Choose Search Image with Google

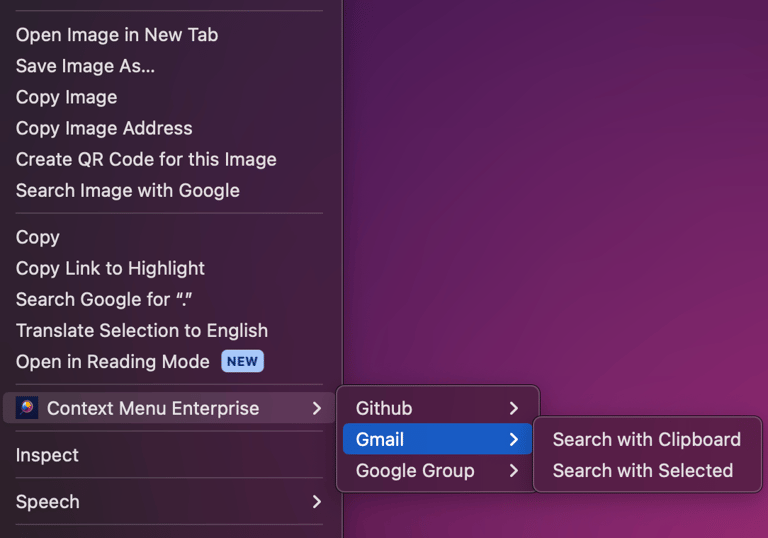pos(128,190)
